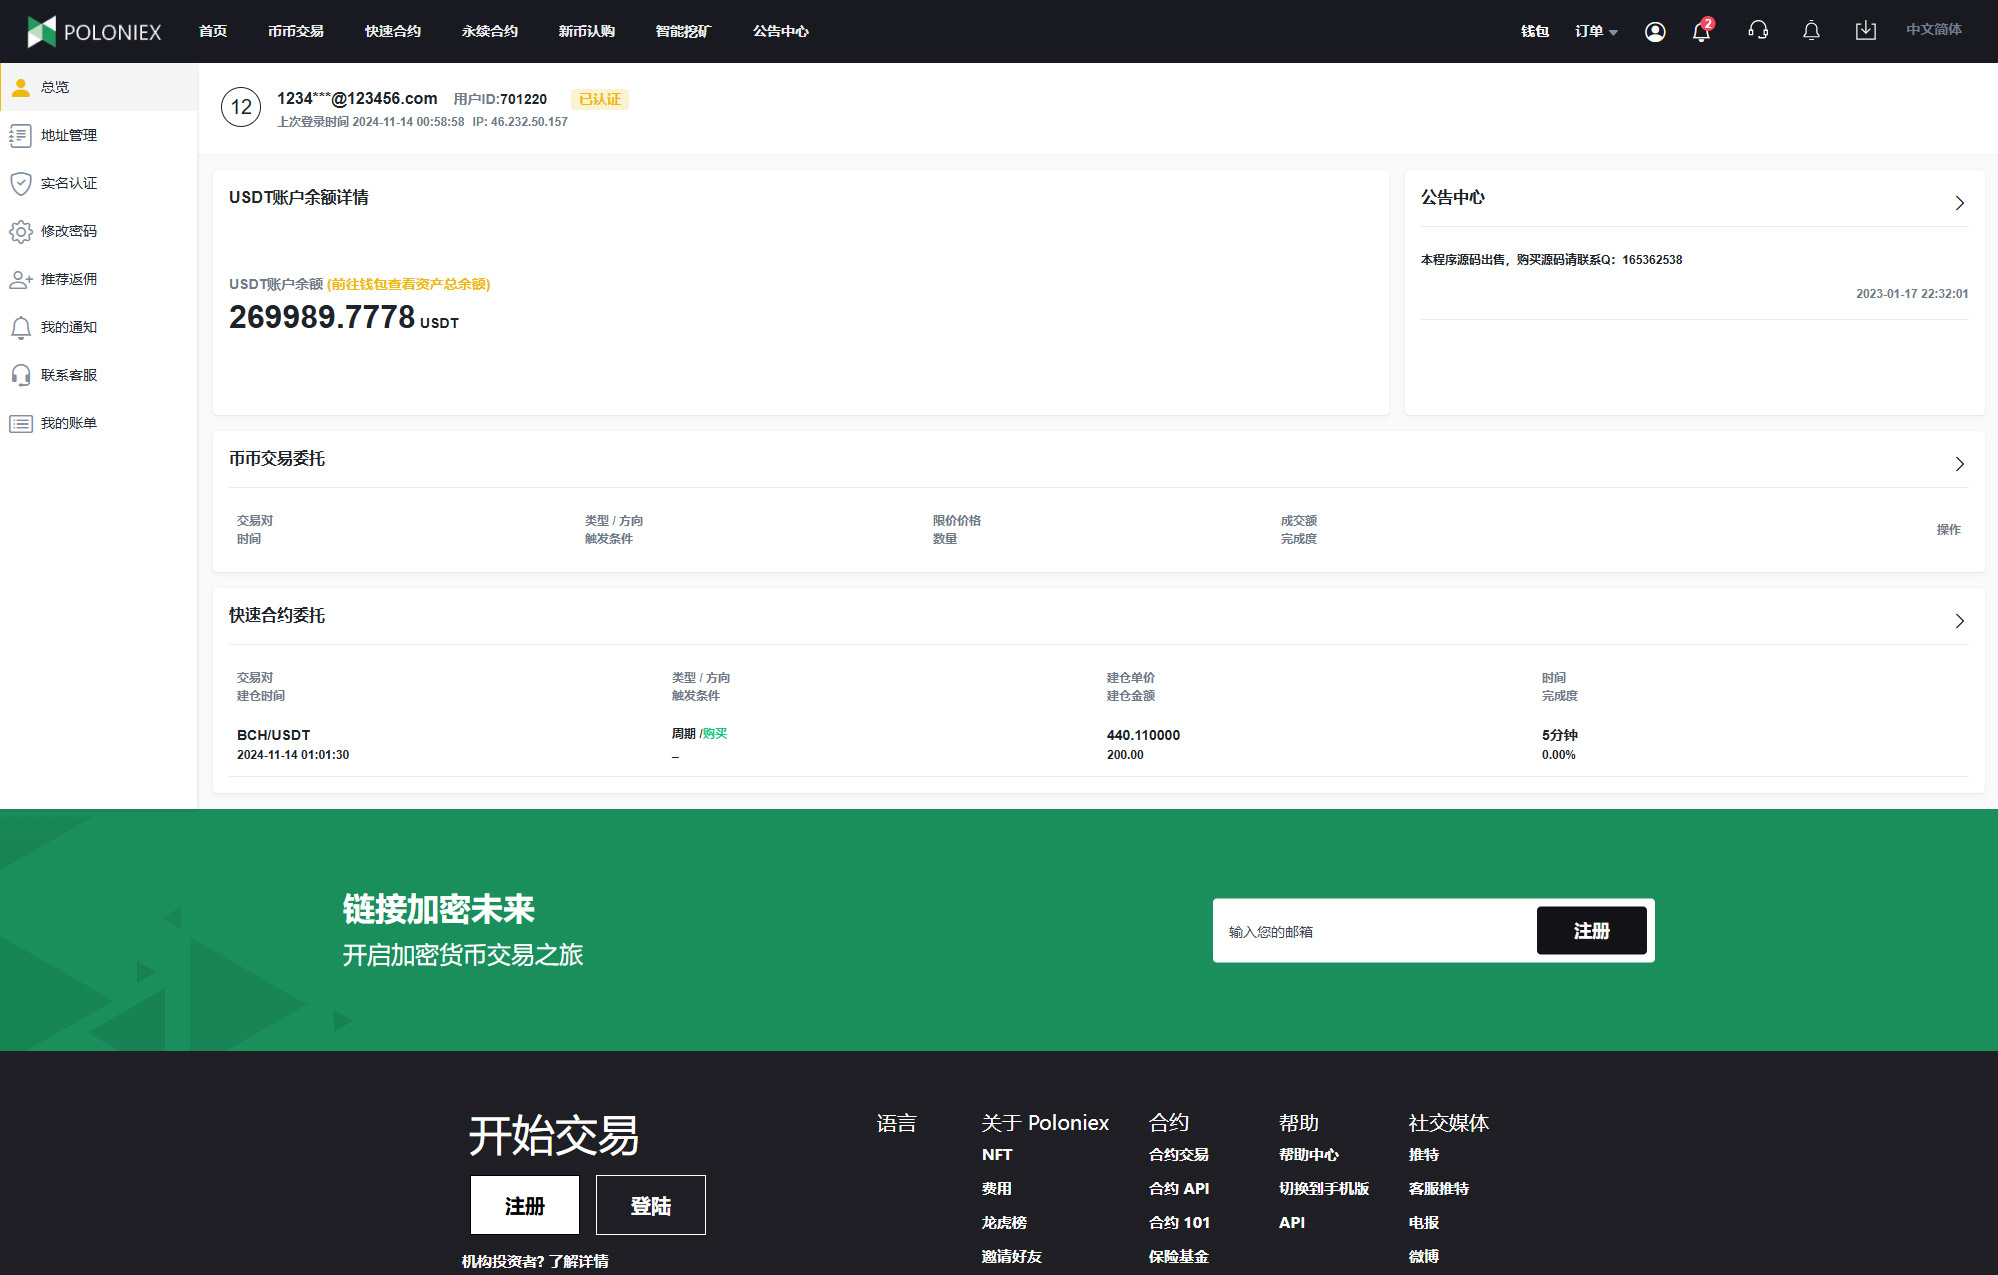This screenshot has height=1275, width=1998.
Task: Open 地址管理 in the sidebar
Action: coord(68,135)
